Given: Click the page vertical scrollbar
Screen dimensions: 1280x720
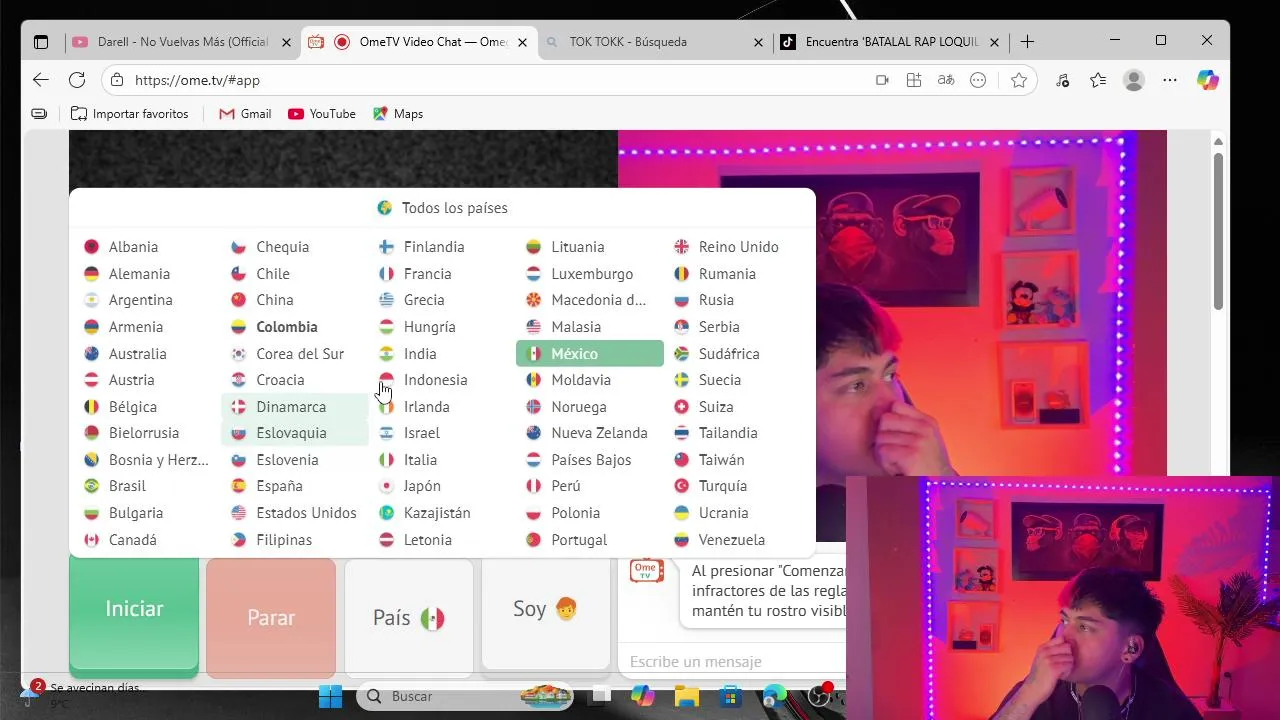Looking at the screenshot, I should 1218,230.
